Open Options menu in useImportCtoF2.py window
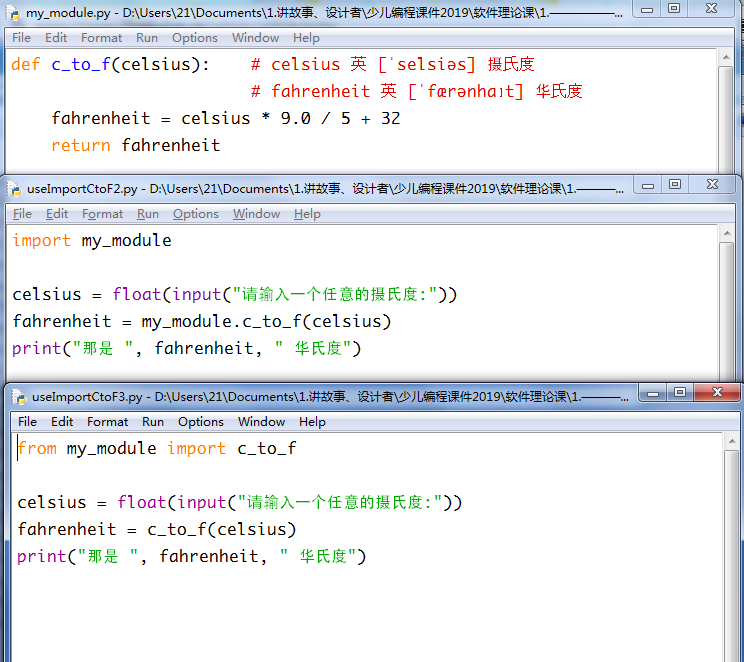The width and height of the screenshot is (744, 662). click(x=195, y=214)
